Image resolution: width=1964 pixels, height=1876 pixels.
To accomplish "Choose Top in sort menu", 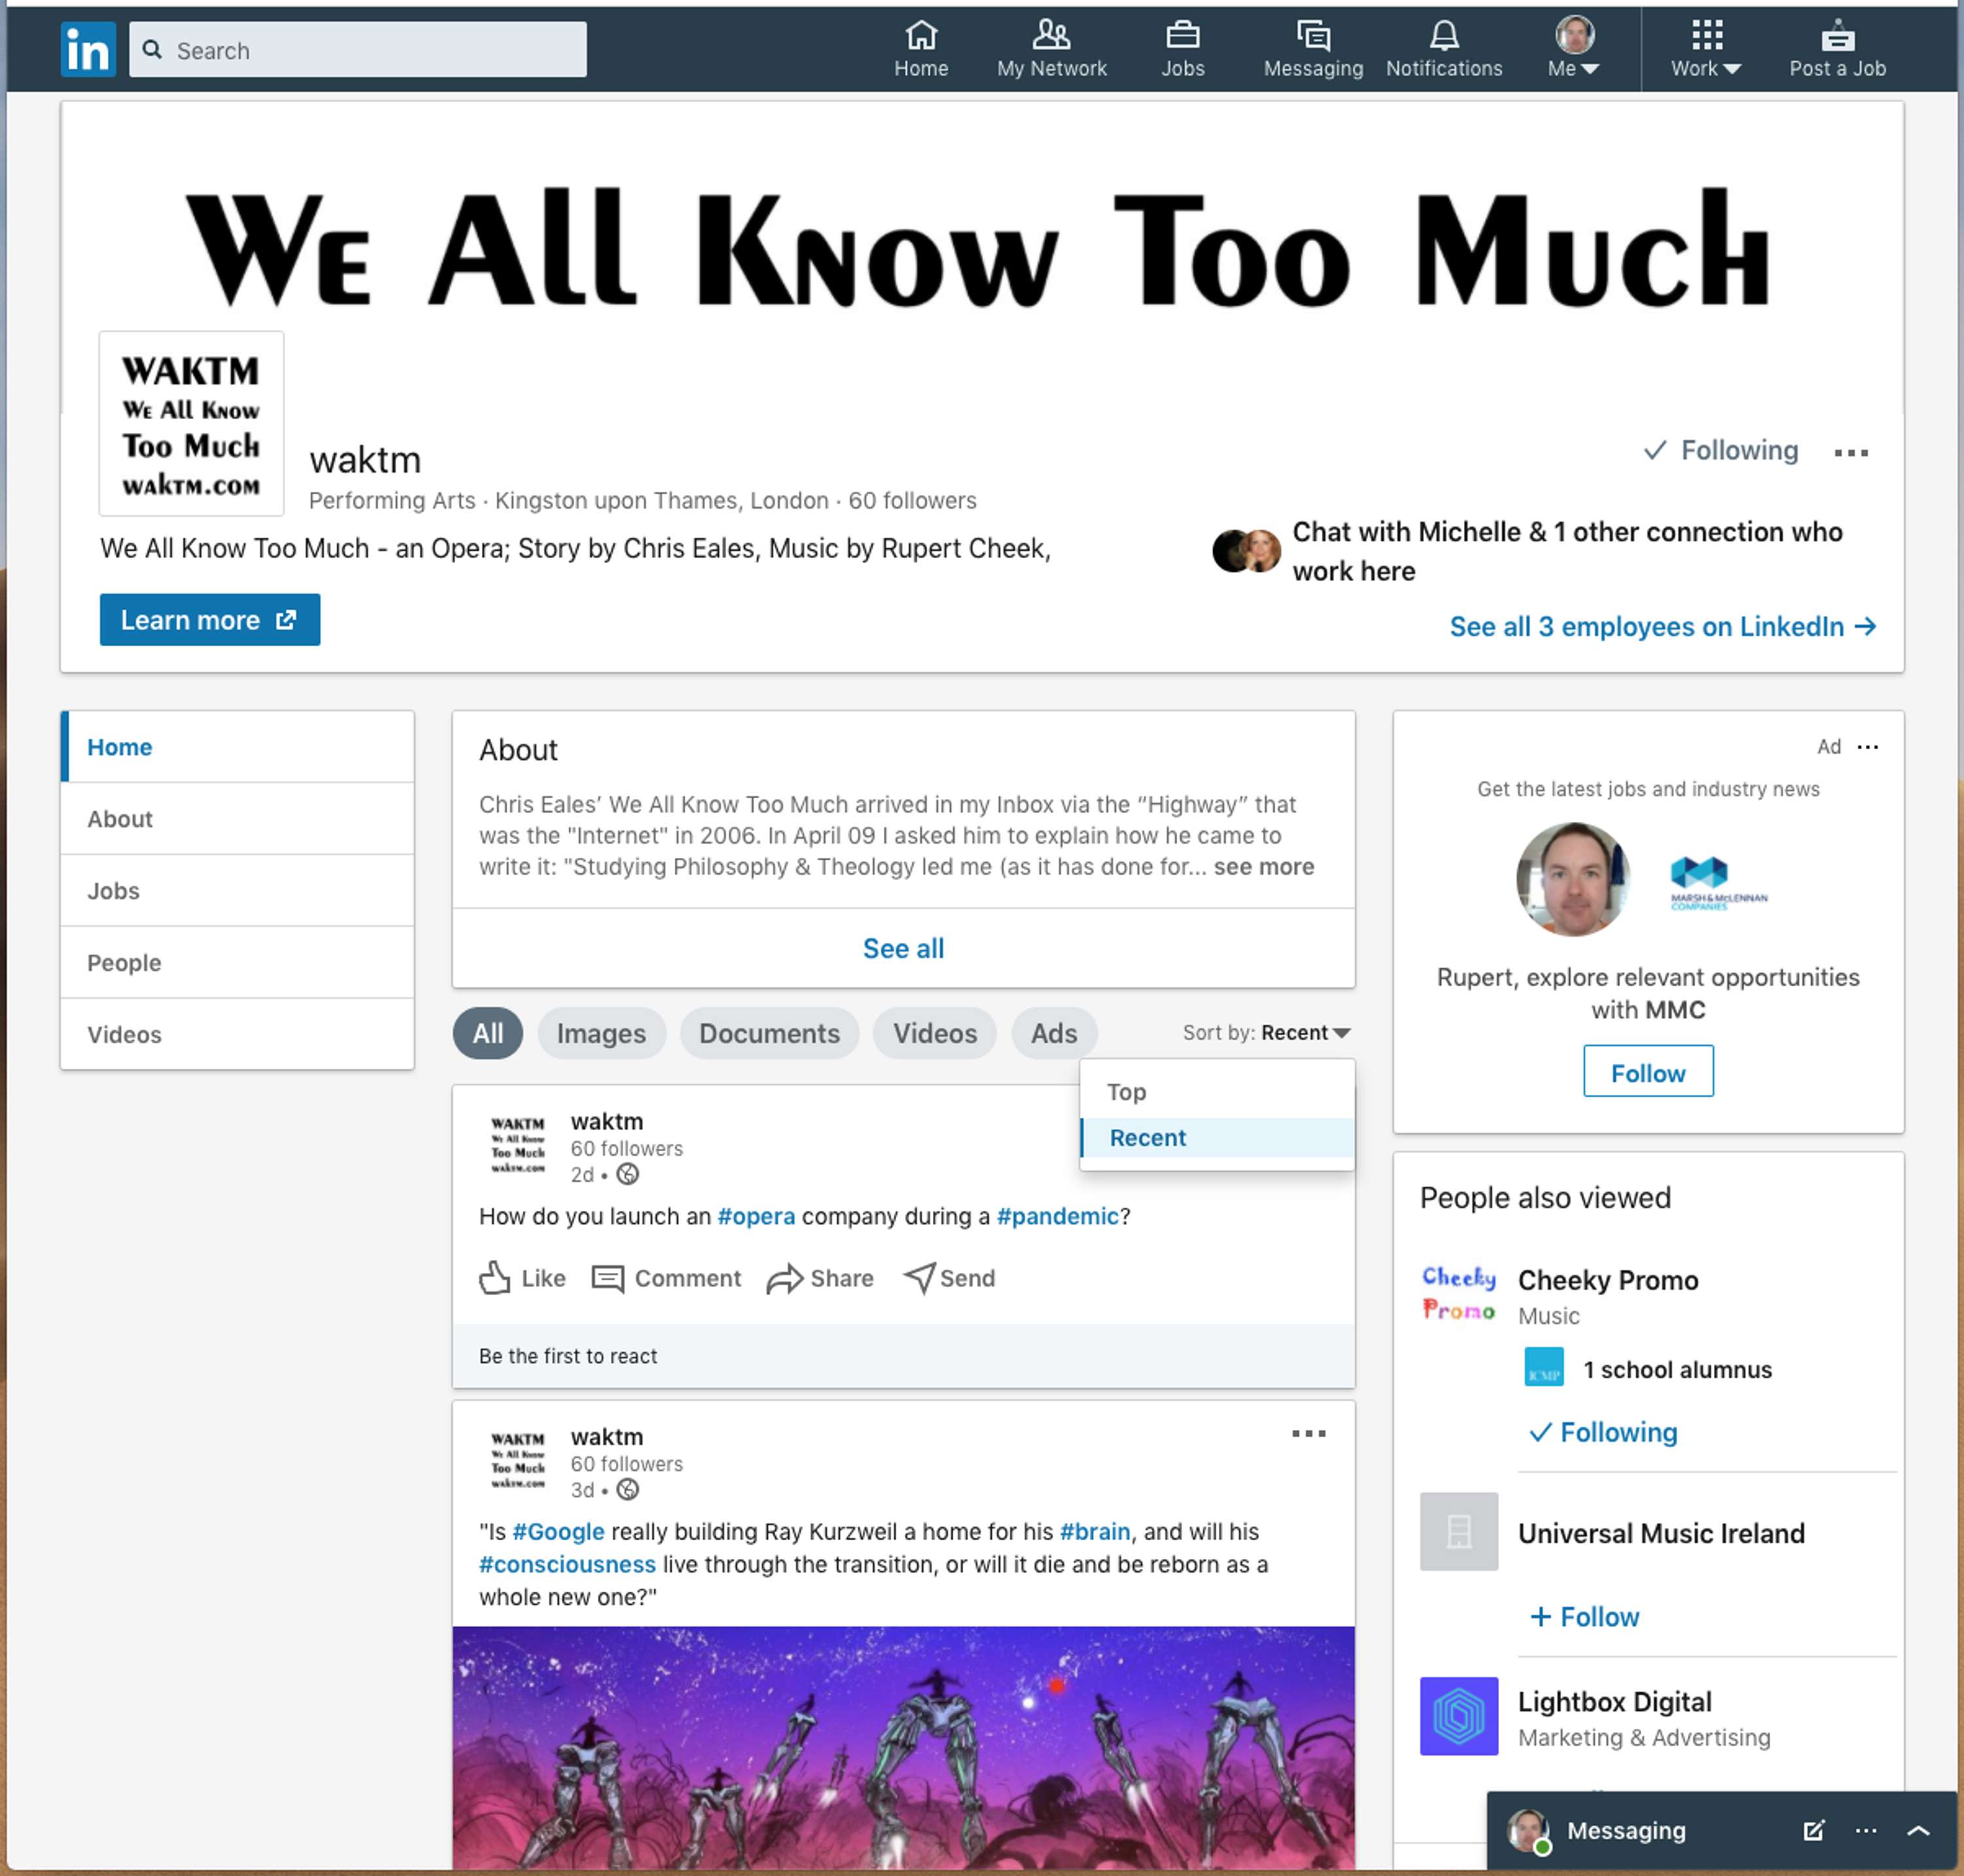I will point(1218,1092).
